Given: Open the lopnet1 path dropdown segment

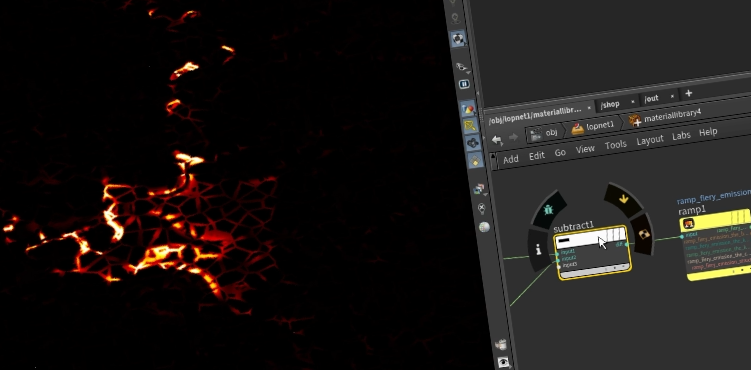Looking at the screenshot, I should point(593,126).
